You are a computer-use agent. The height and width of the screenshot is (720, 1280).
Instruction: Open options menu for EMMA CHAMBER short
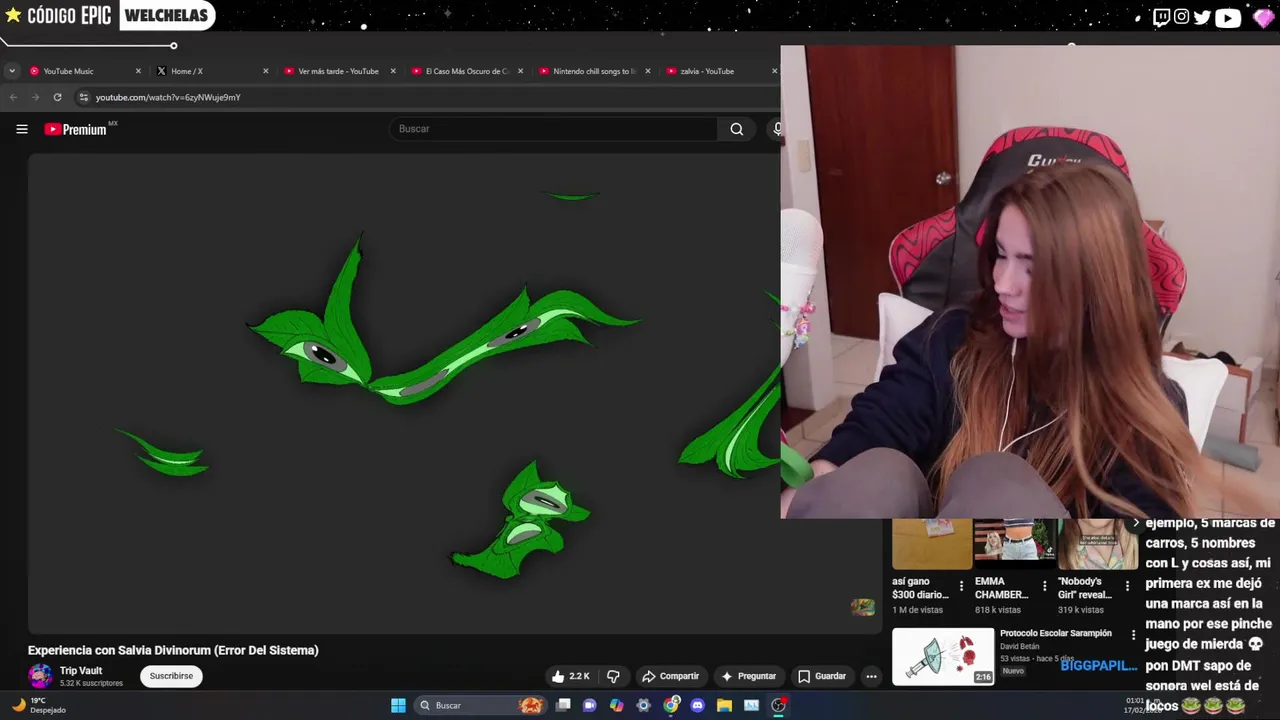pyautogui.click(x=1045, y=586)
